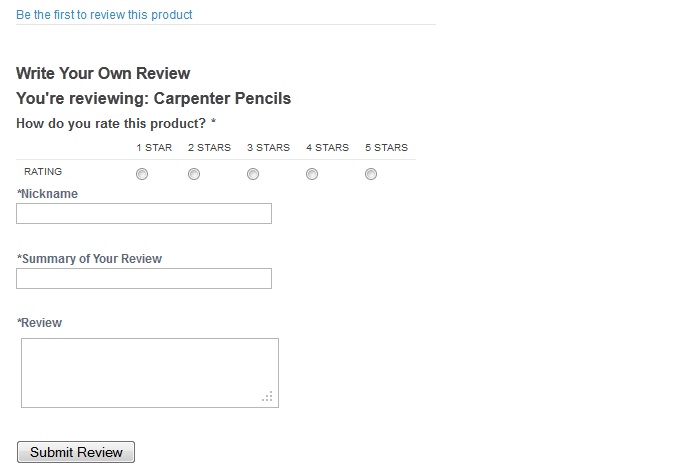This screenshot has height=468, width=690.
Task: Click the *Summary of Your Review label
Action: [89, 259]
